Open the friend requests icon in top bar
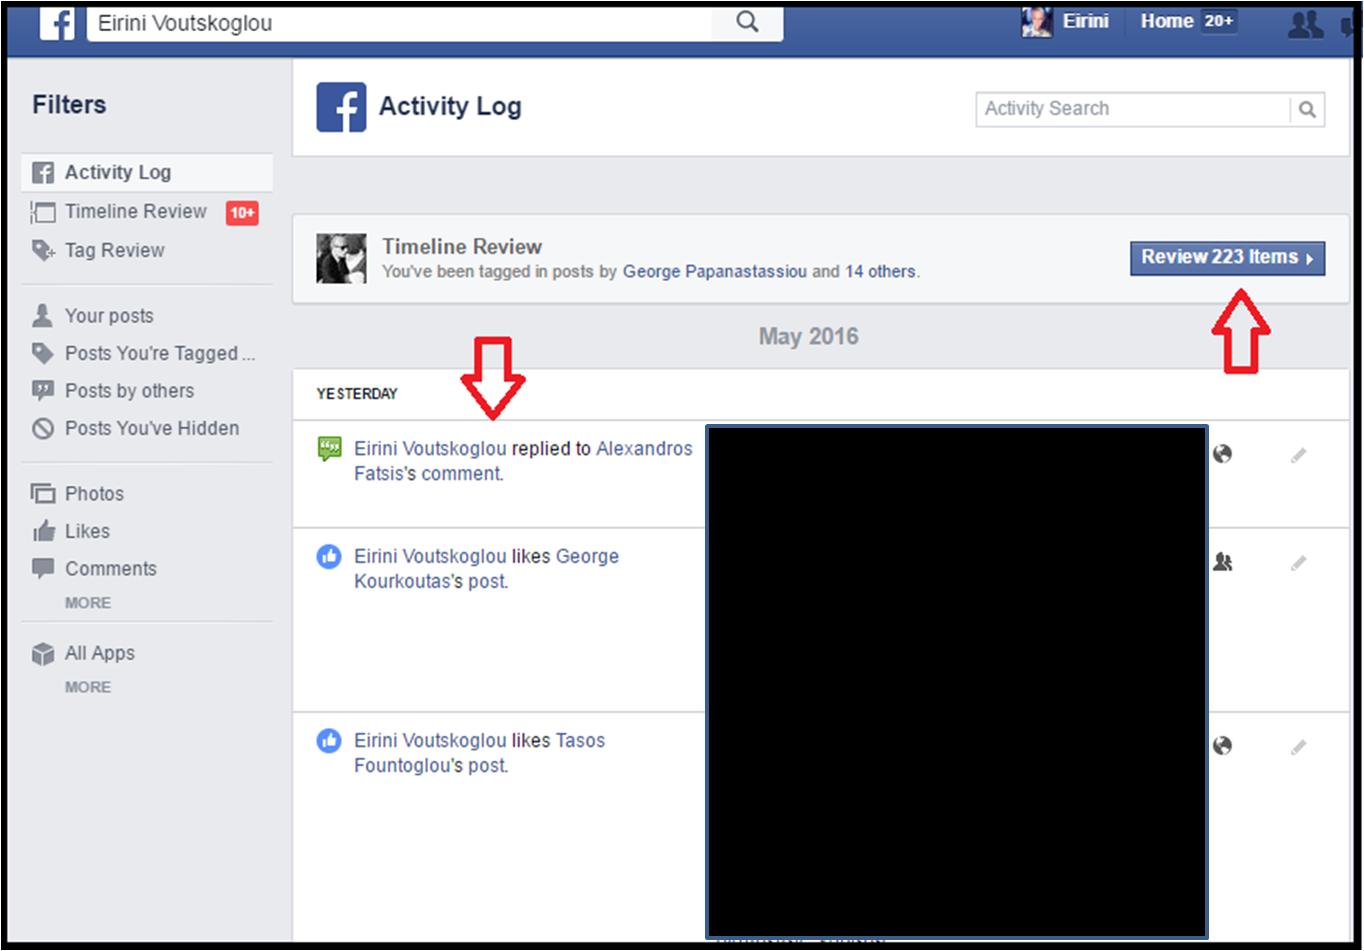This screenshot has width=1364, height=951. click(1305, 23)
